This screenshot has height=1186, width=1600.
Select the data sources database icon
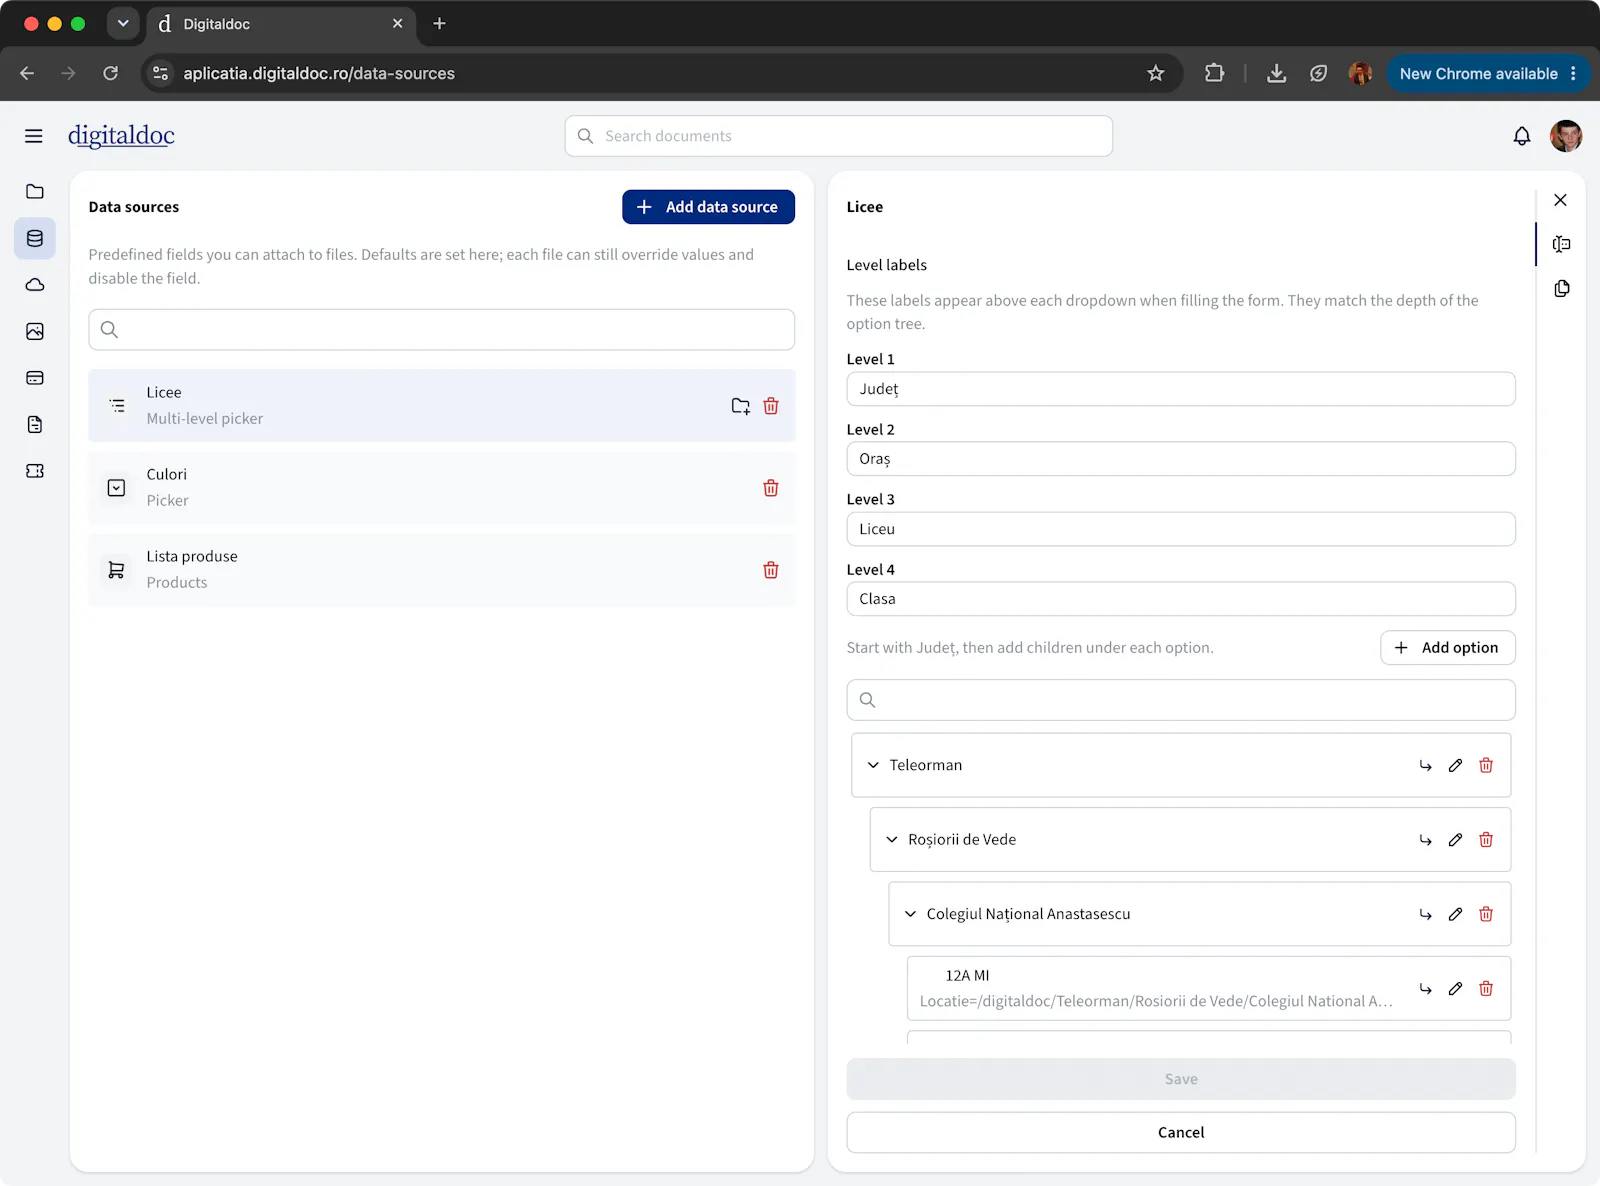pos(35,238)
